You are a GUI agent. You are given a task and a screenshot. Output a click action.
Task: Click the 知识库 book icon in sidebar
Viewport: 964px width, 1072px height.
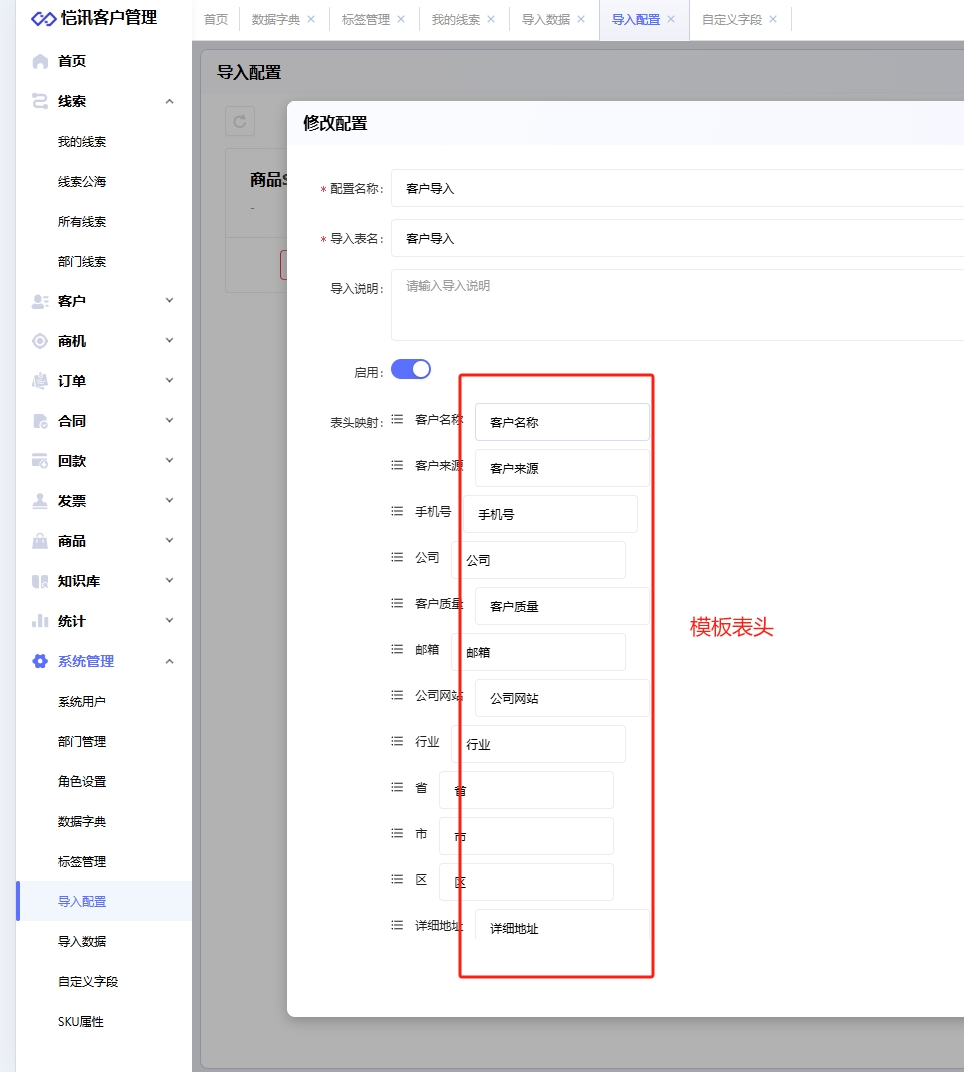point(40,581)
